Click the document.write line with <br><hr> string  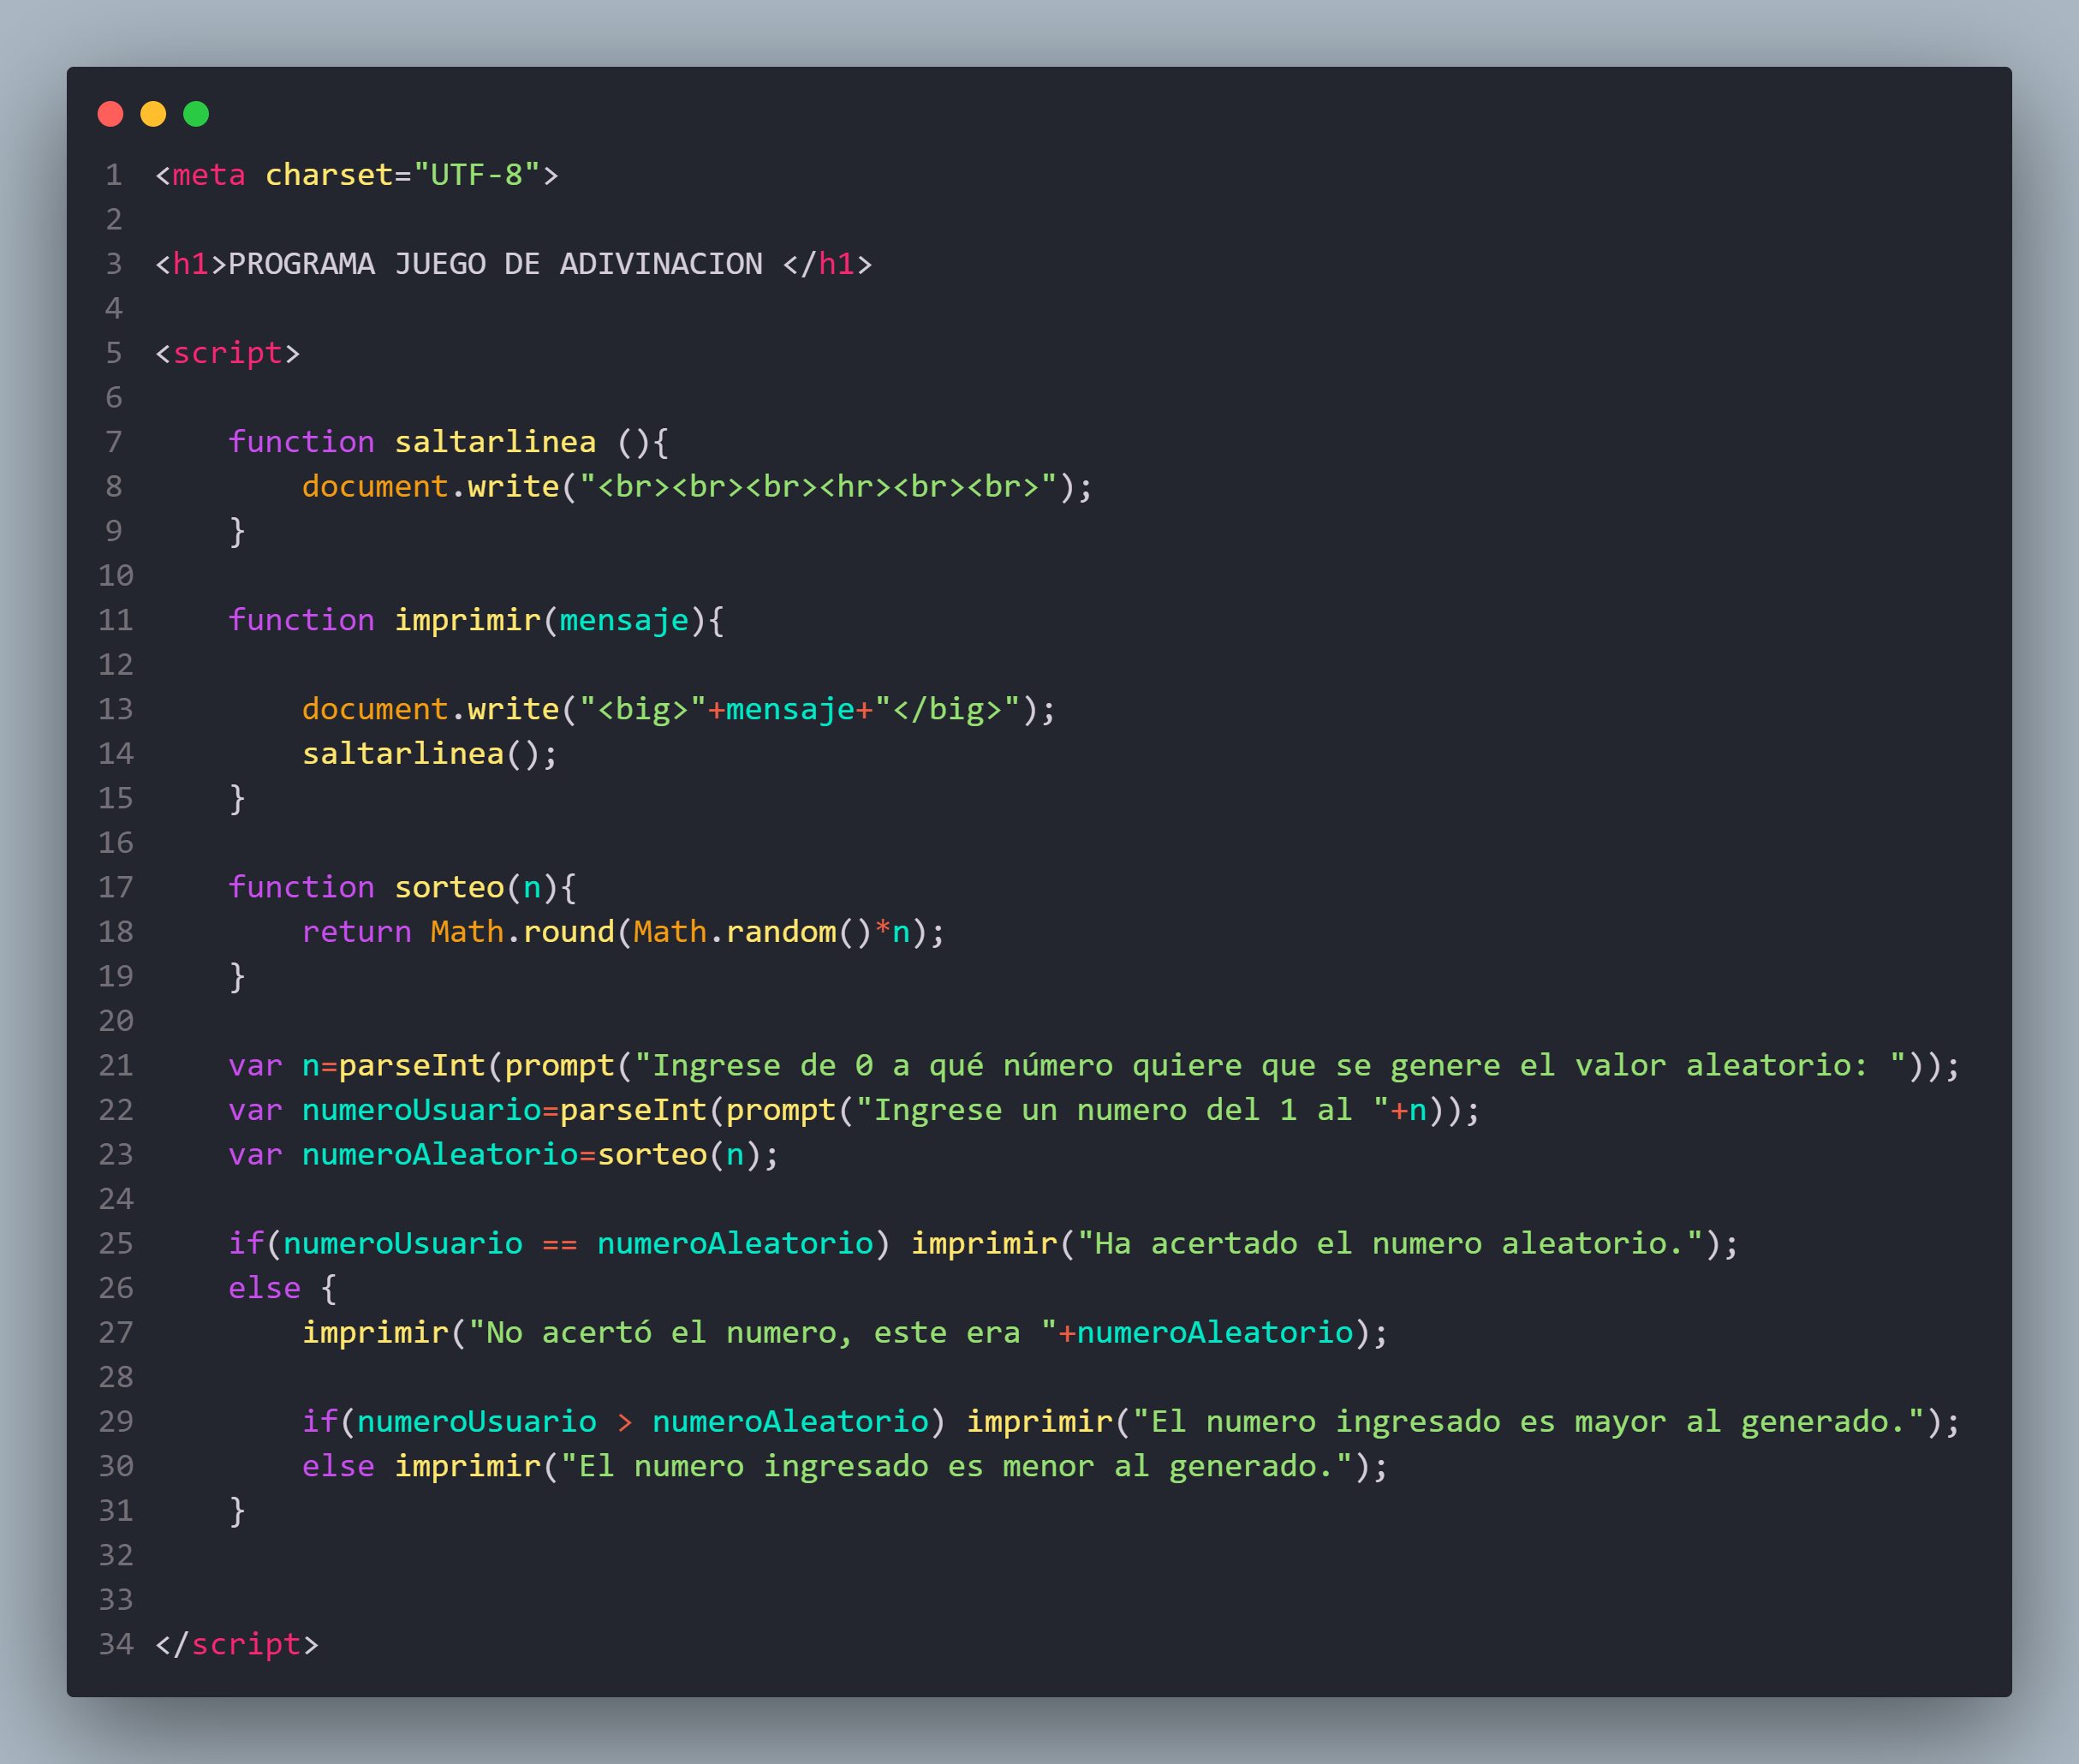point(697,487)
